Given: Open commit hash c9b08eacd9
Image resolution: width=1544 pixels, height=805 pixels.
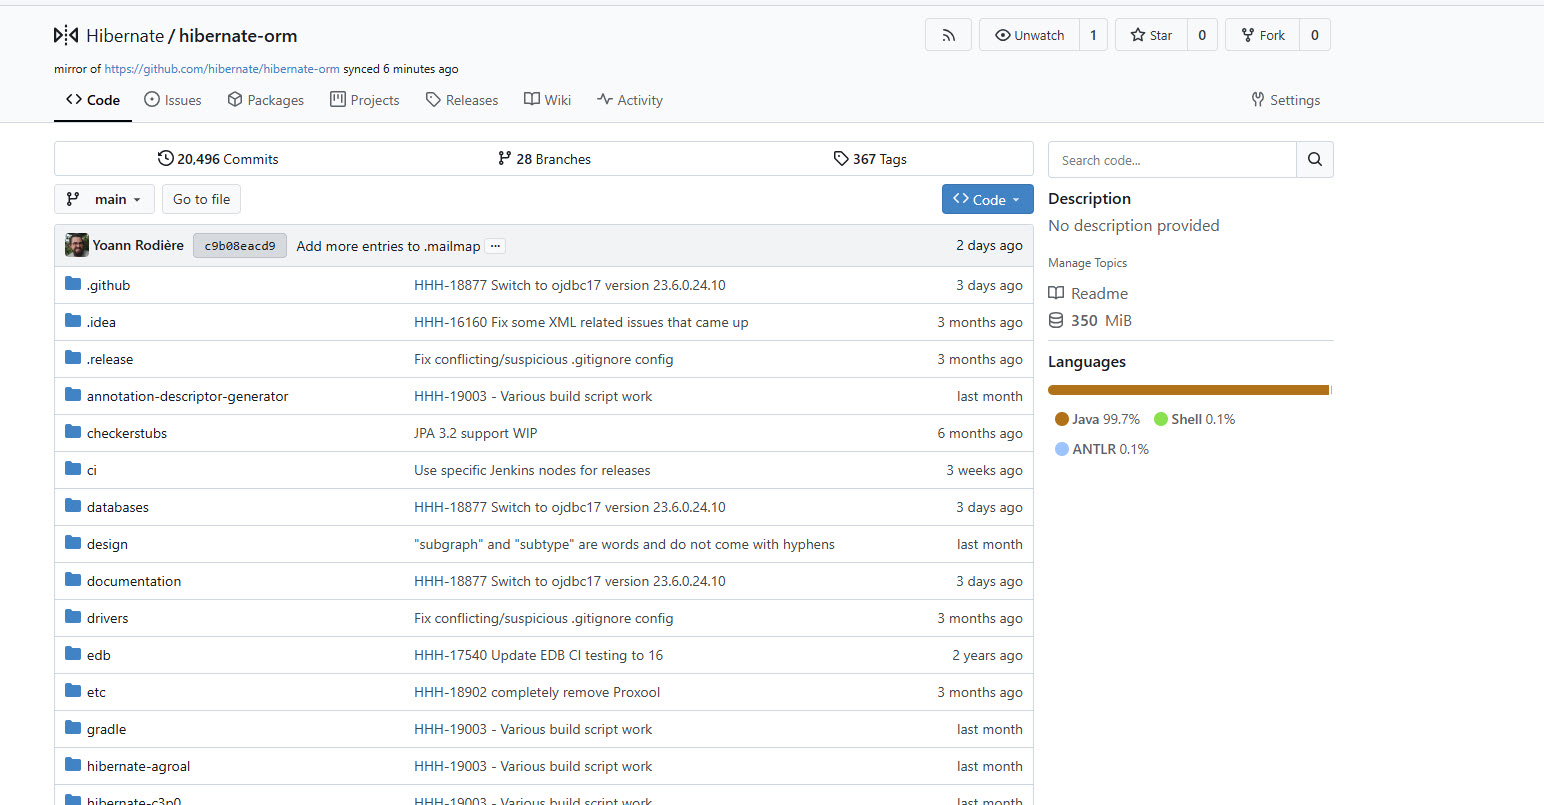Looking at the screenshot, I should point(240,246).
